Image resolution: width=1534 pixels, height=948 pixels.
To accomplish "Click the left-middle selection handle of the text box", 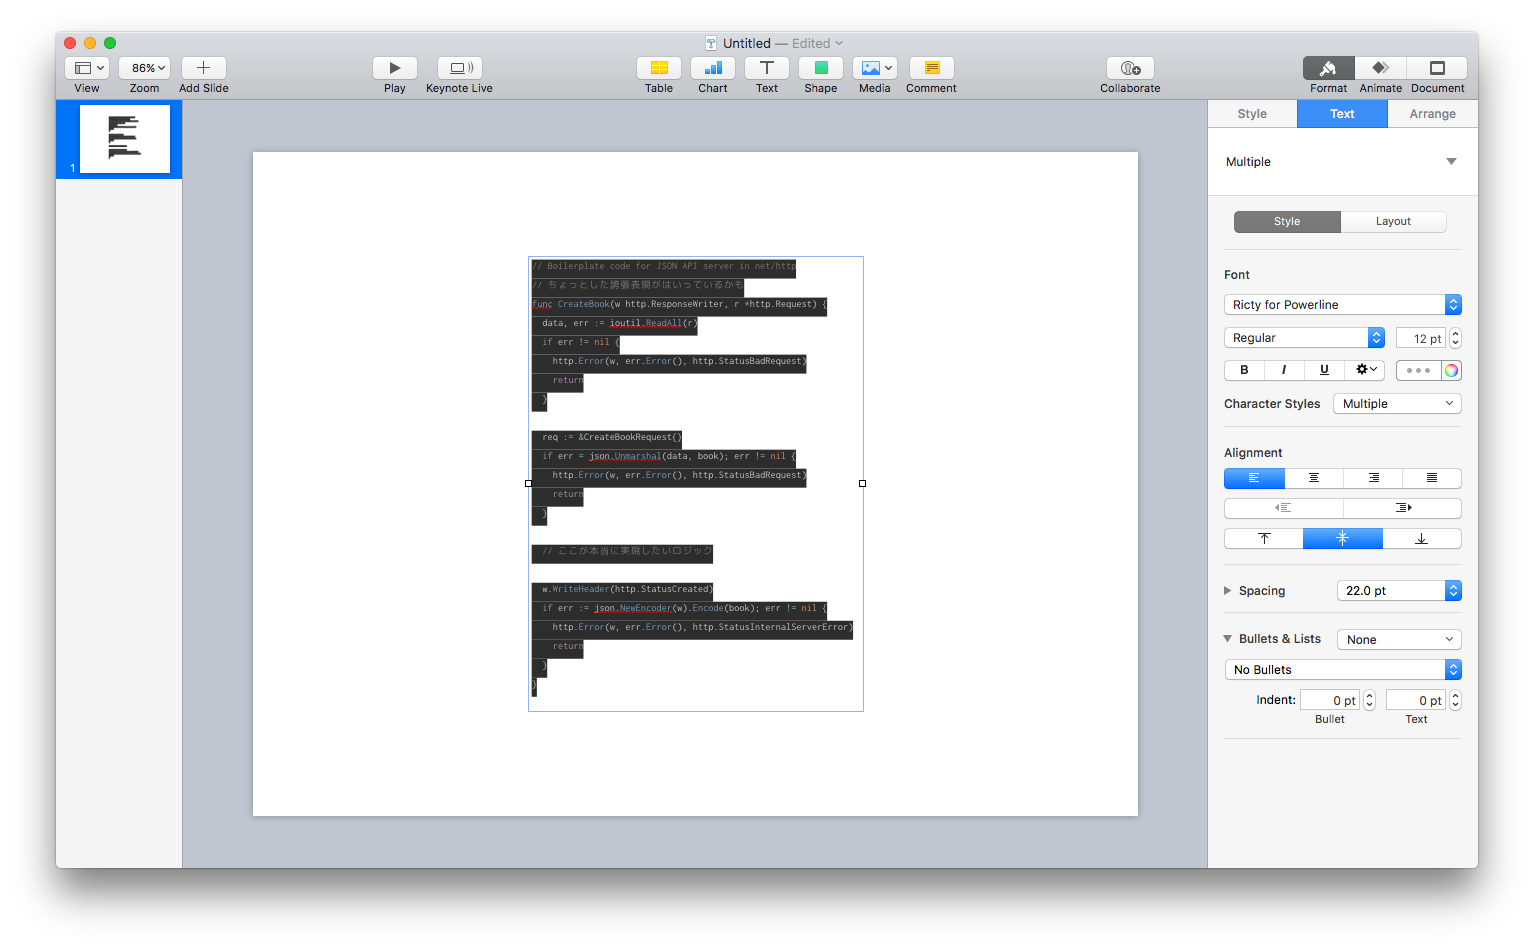I will 528,484.
